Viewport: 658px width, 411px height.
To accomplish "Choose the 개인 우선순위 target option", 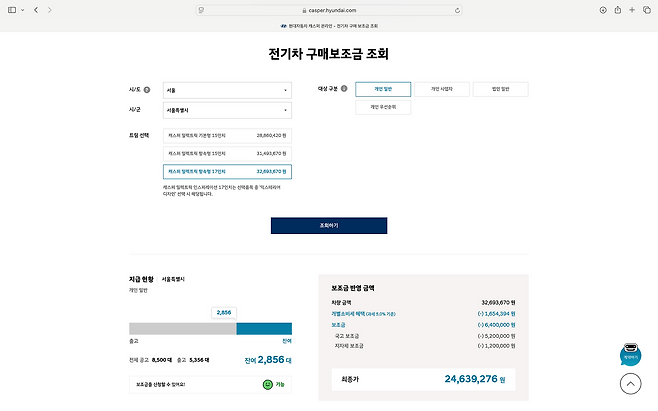I will (383, 106).
